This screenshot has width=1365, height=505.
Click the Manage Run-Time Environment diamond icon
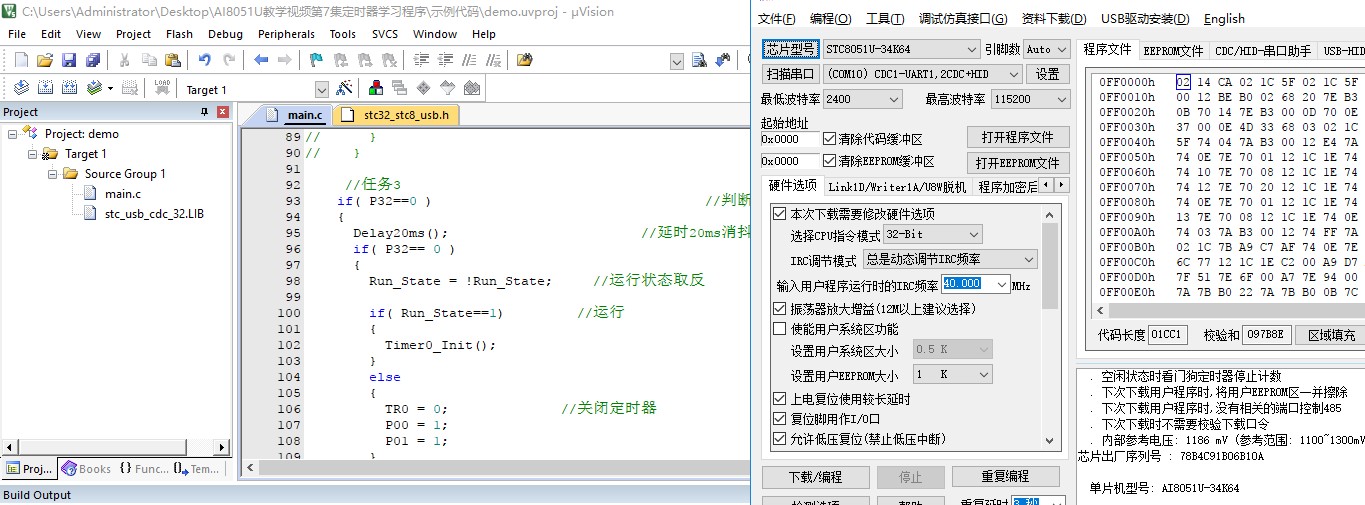click(x=423, y=88)
